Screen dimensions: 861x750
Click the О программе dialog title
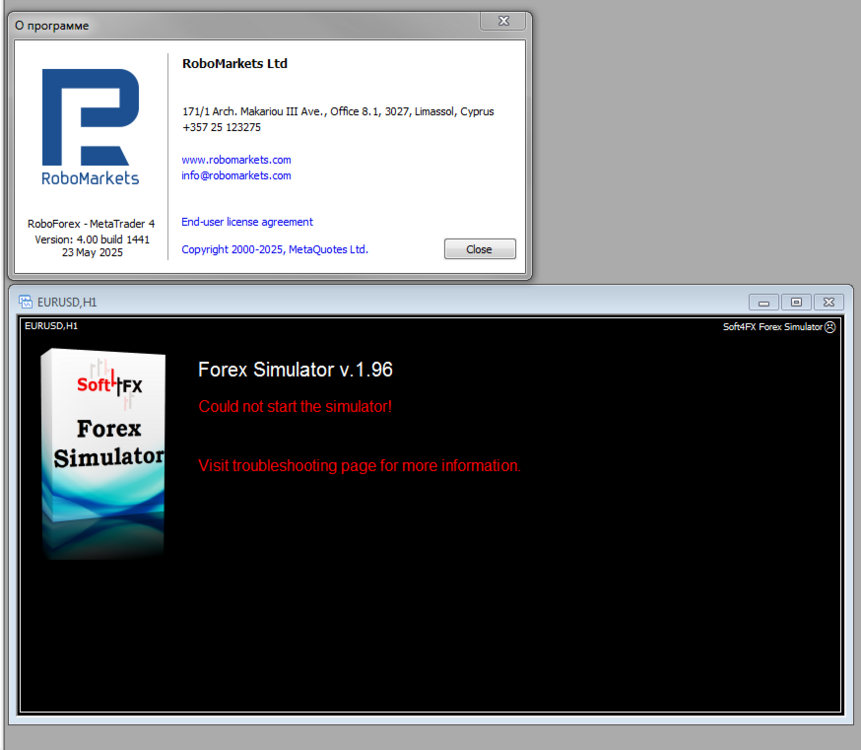pyautogui.click(x=52, y=26)
